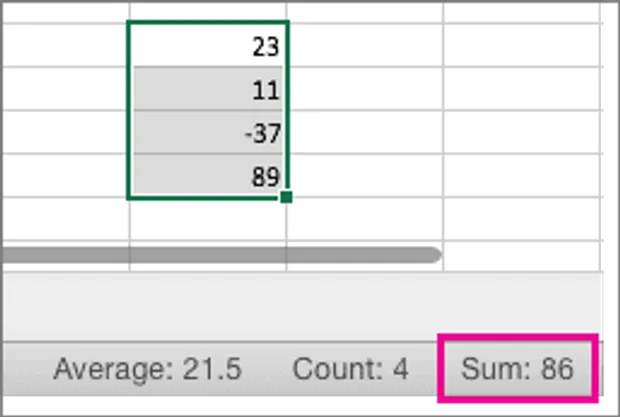Image resolution: width=620 pixels, height=417 pixels.
Task: Click the fill handle of the selection
Action: click(286, 197)
